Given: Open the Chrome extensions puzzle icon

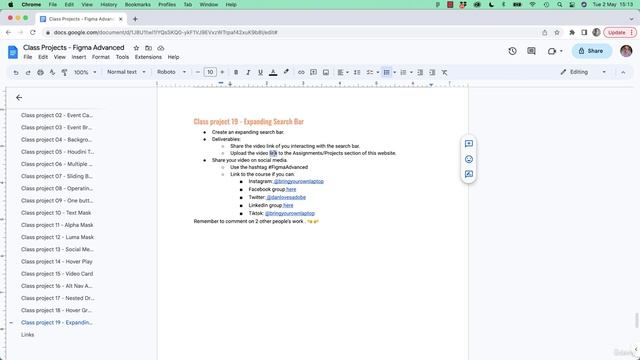Looking at the screenshot, I should coord(572,32).
